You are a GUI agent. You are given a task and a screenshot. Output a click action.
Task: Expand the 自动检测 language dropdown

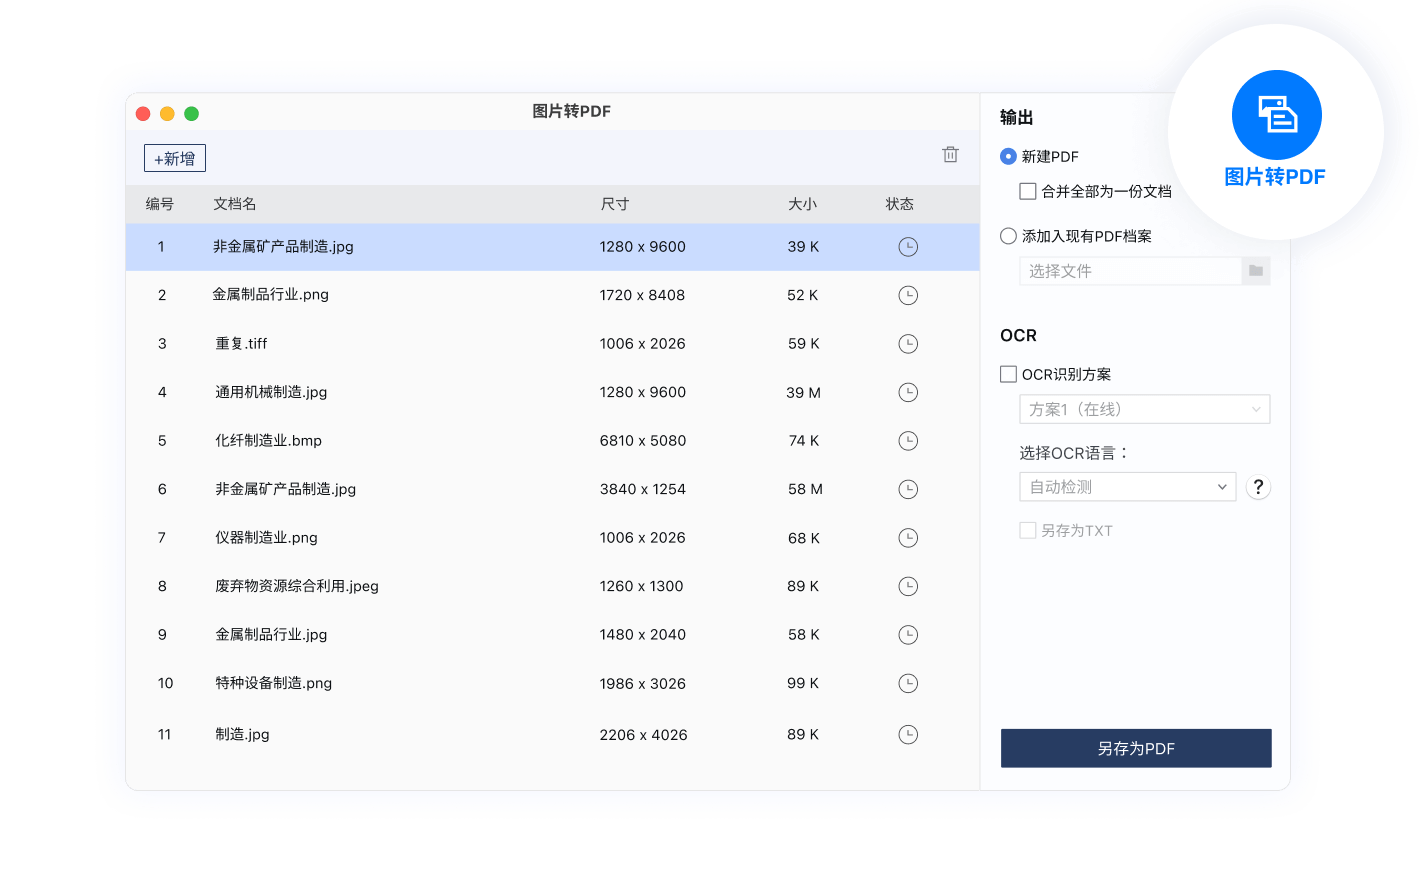point(1127,487)
